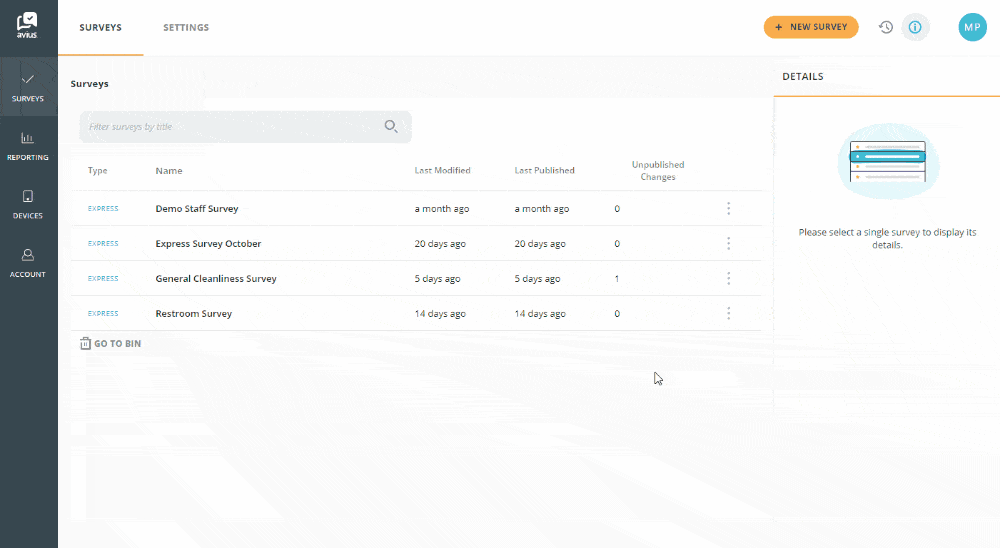Open options menu for Express Survey October
The width and height of the screenshot is (1000, 548).
[728, 244]
